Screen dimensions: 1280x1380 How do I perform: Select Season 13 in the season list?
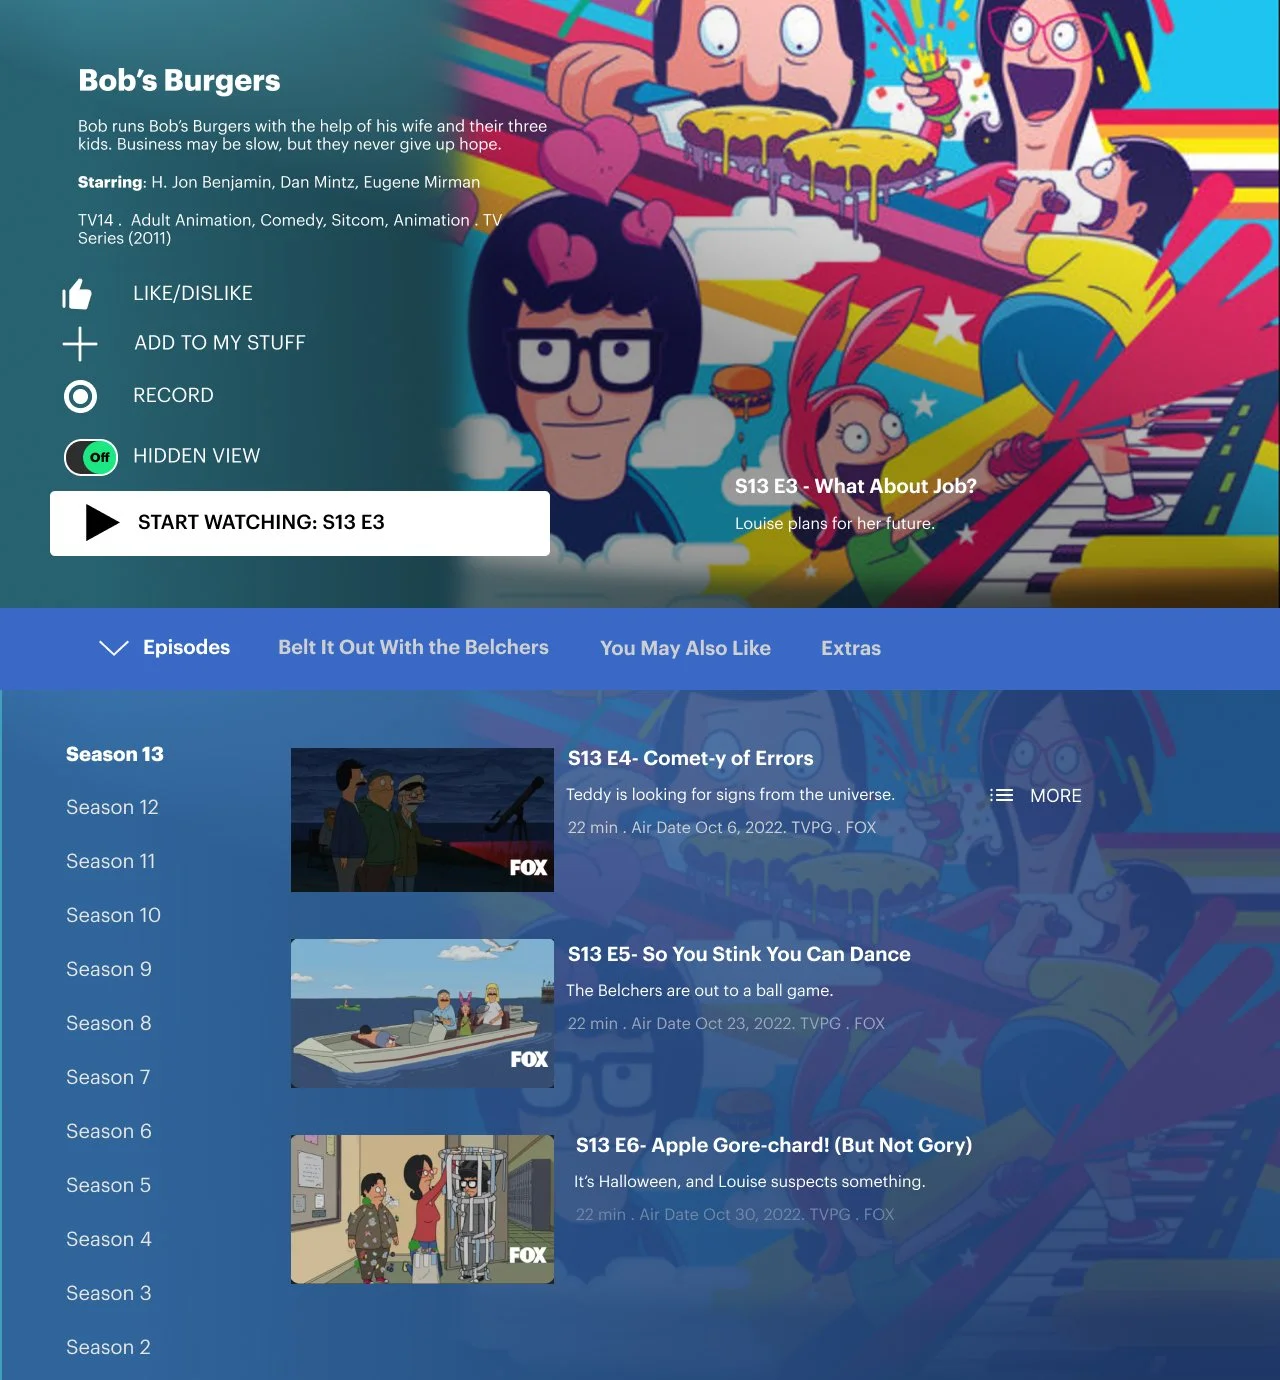click(x=115, y=754)
